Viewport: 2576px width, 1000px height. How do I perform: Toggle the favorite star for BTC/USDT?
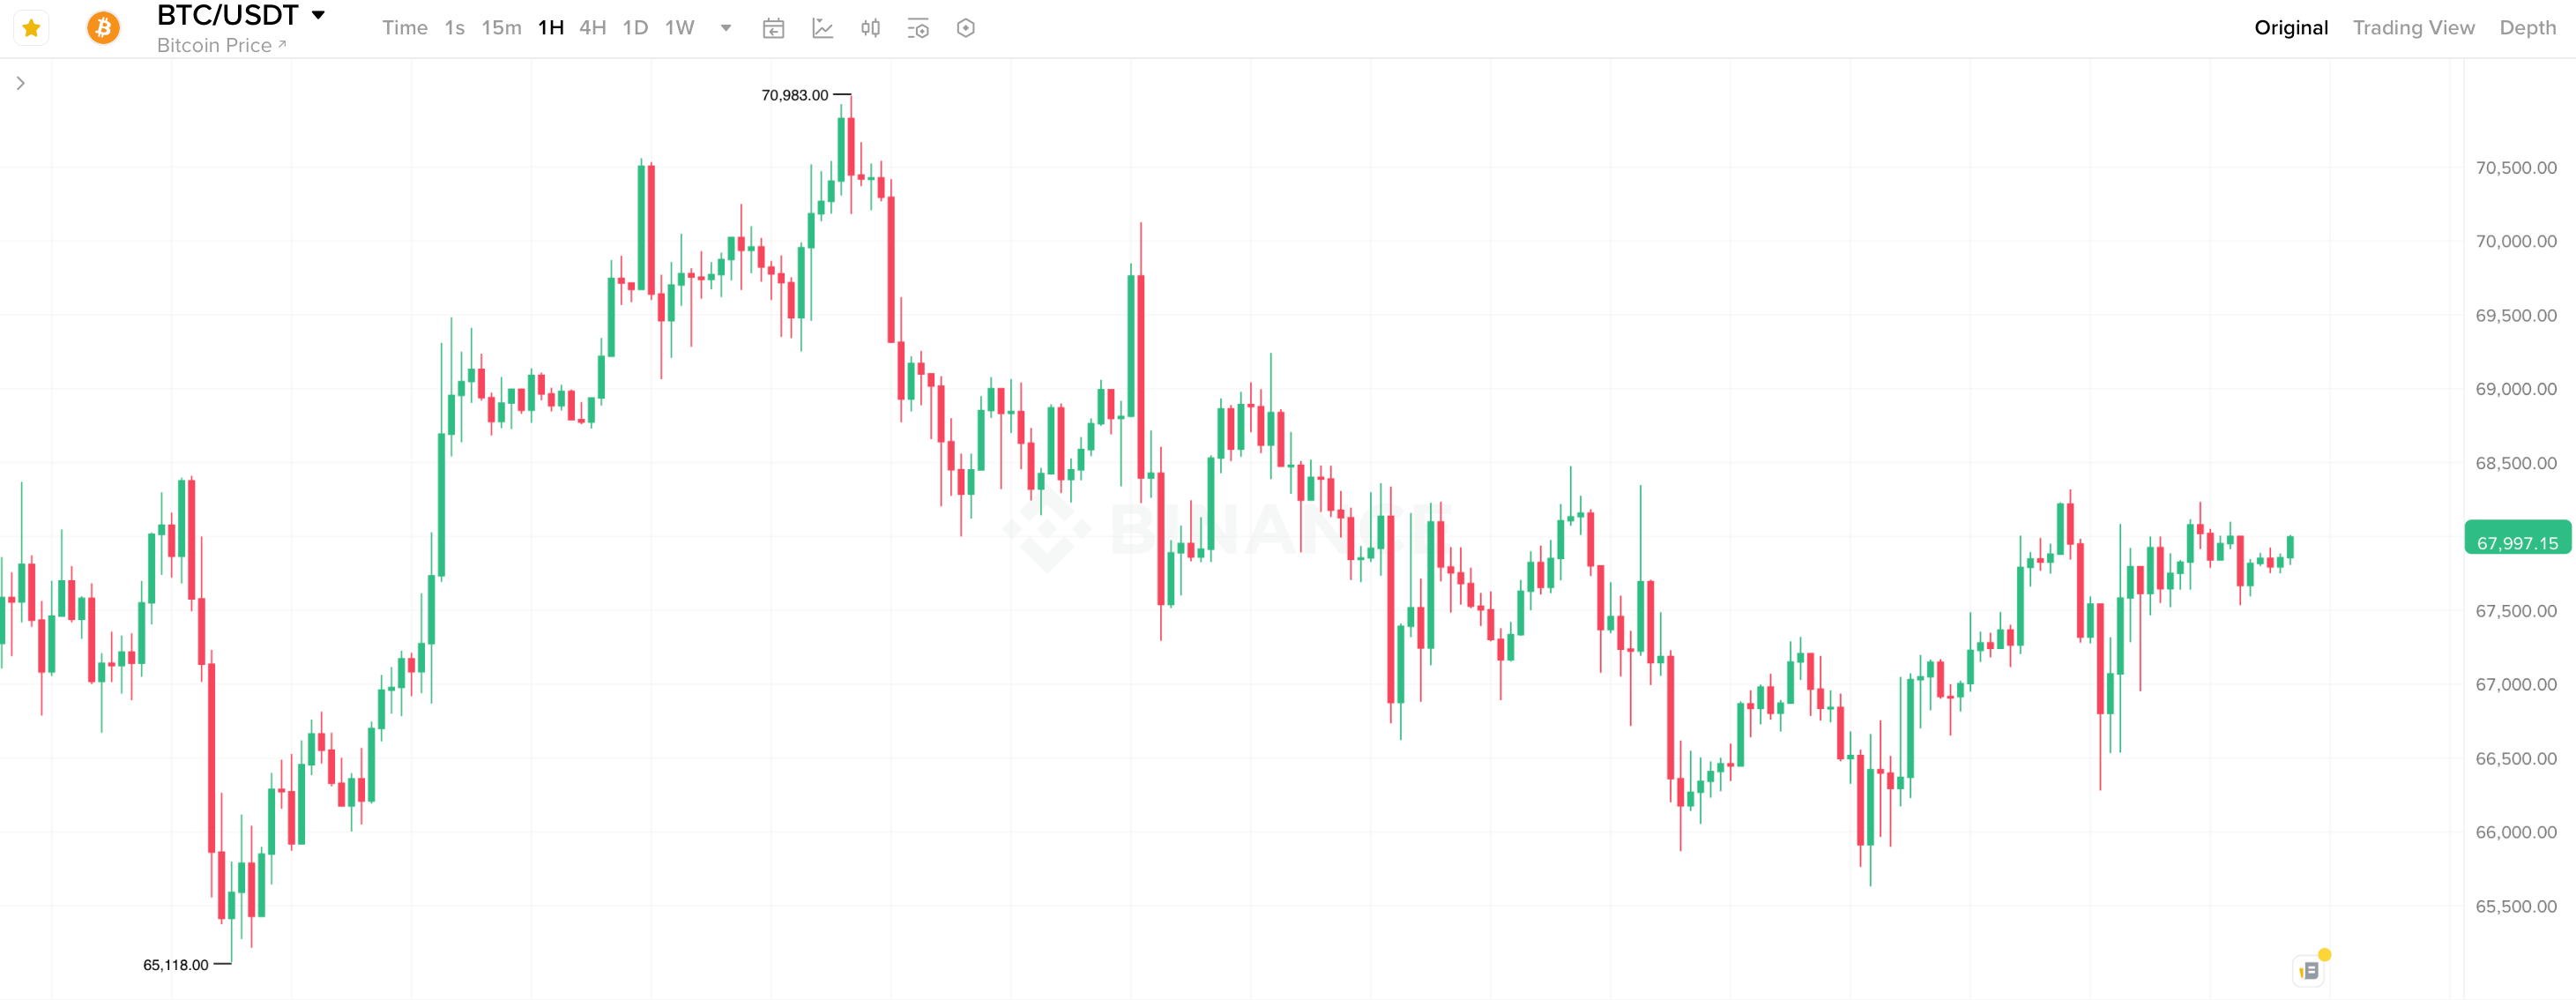tap(31, 28)
